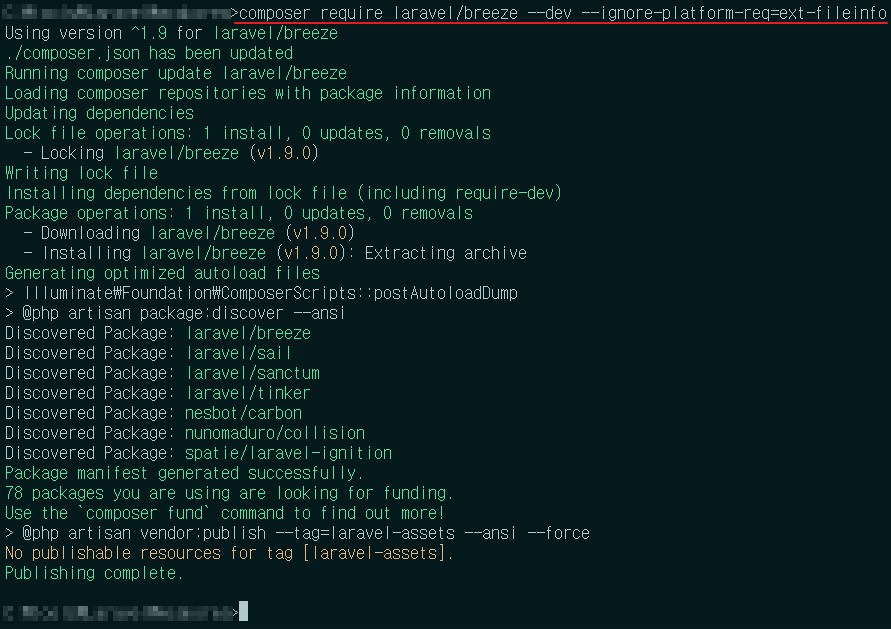This screenshot has height=629, width=891.
Task: Click 'Discovered Package: laravel/sanctum' line
Action: [162, 373]
